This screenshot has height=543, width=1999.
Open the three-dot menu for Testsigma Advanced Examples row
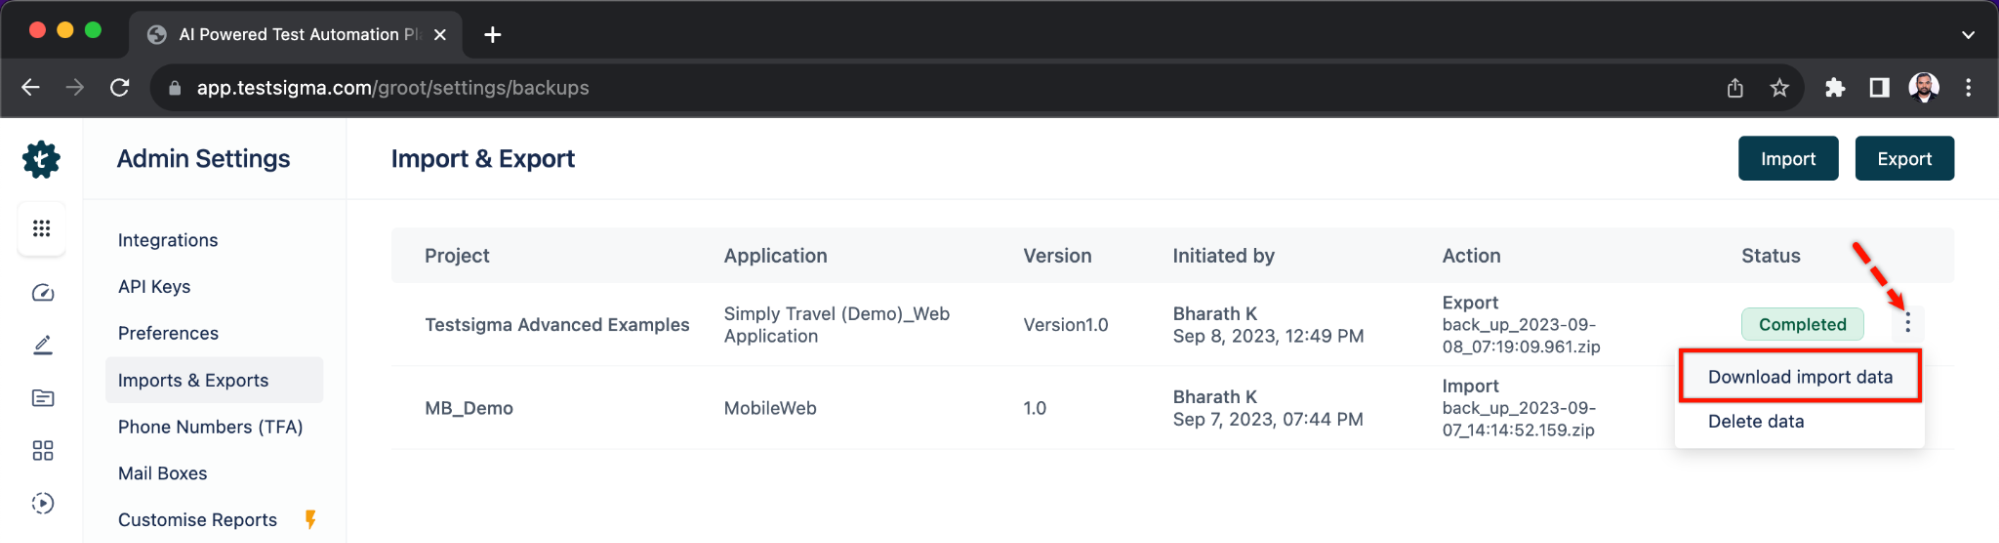pyautogui.click(x=1907, y=323)
